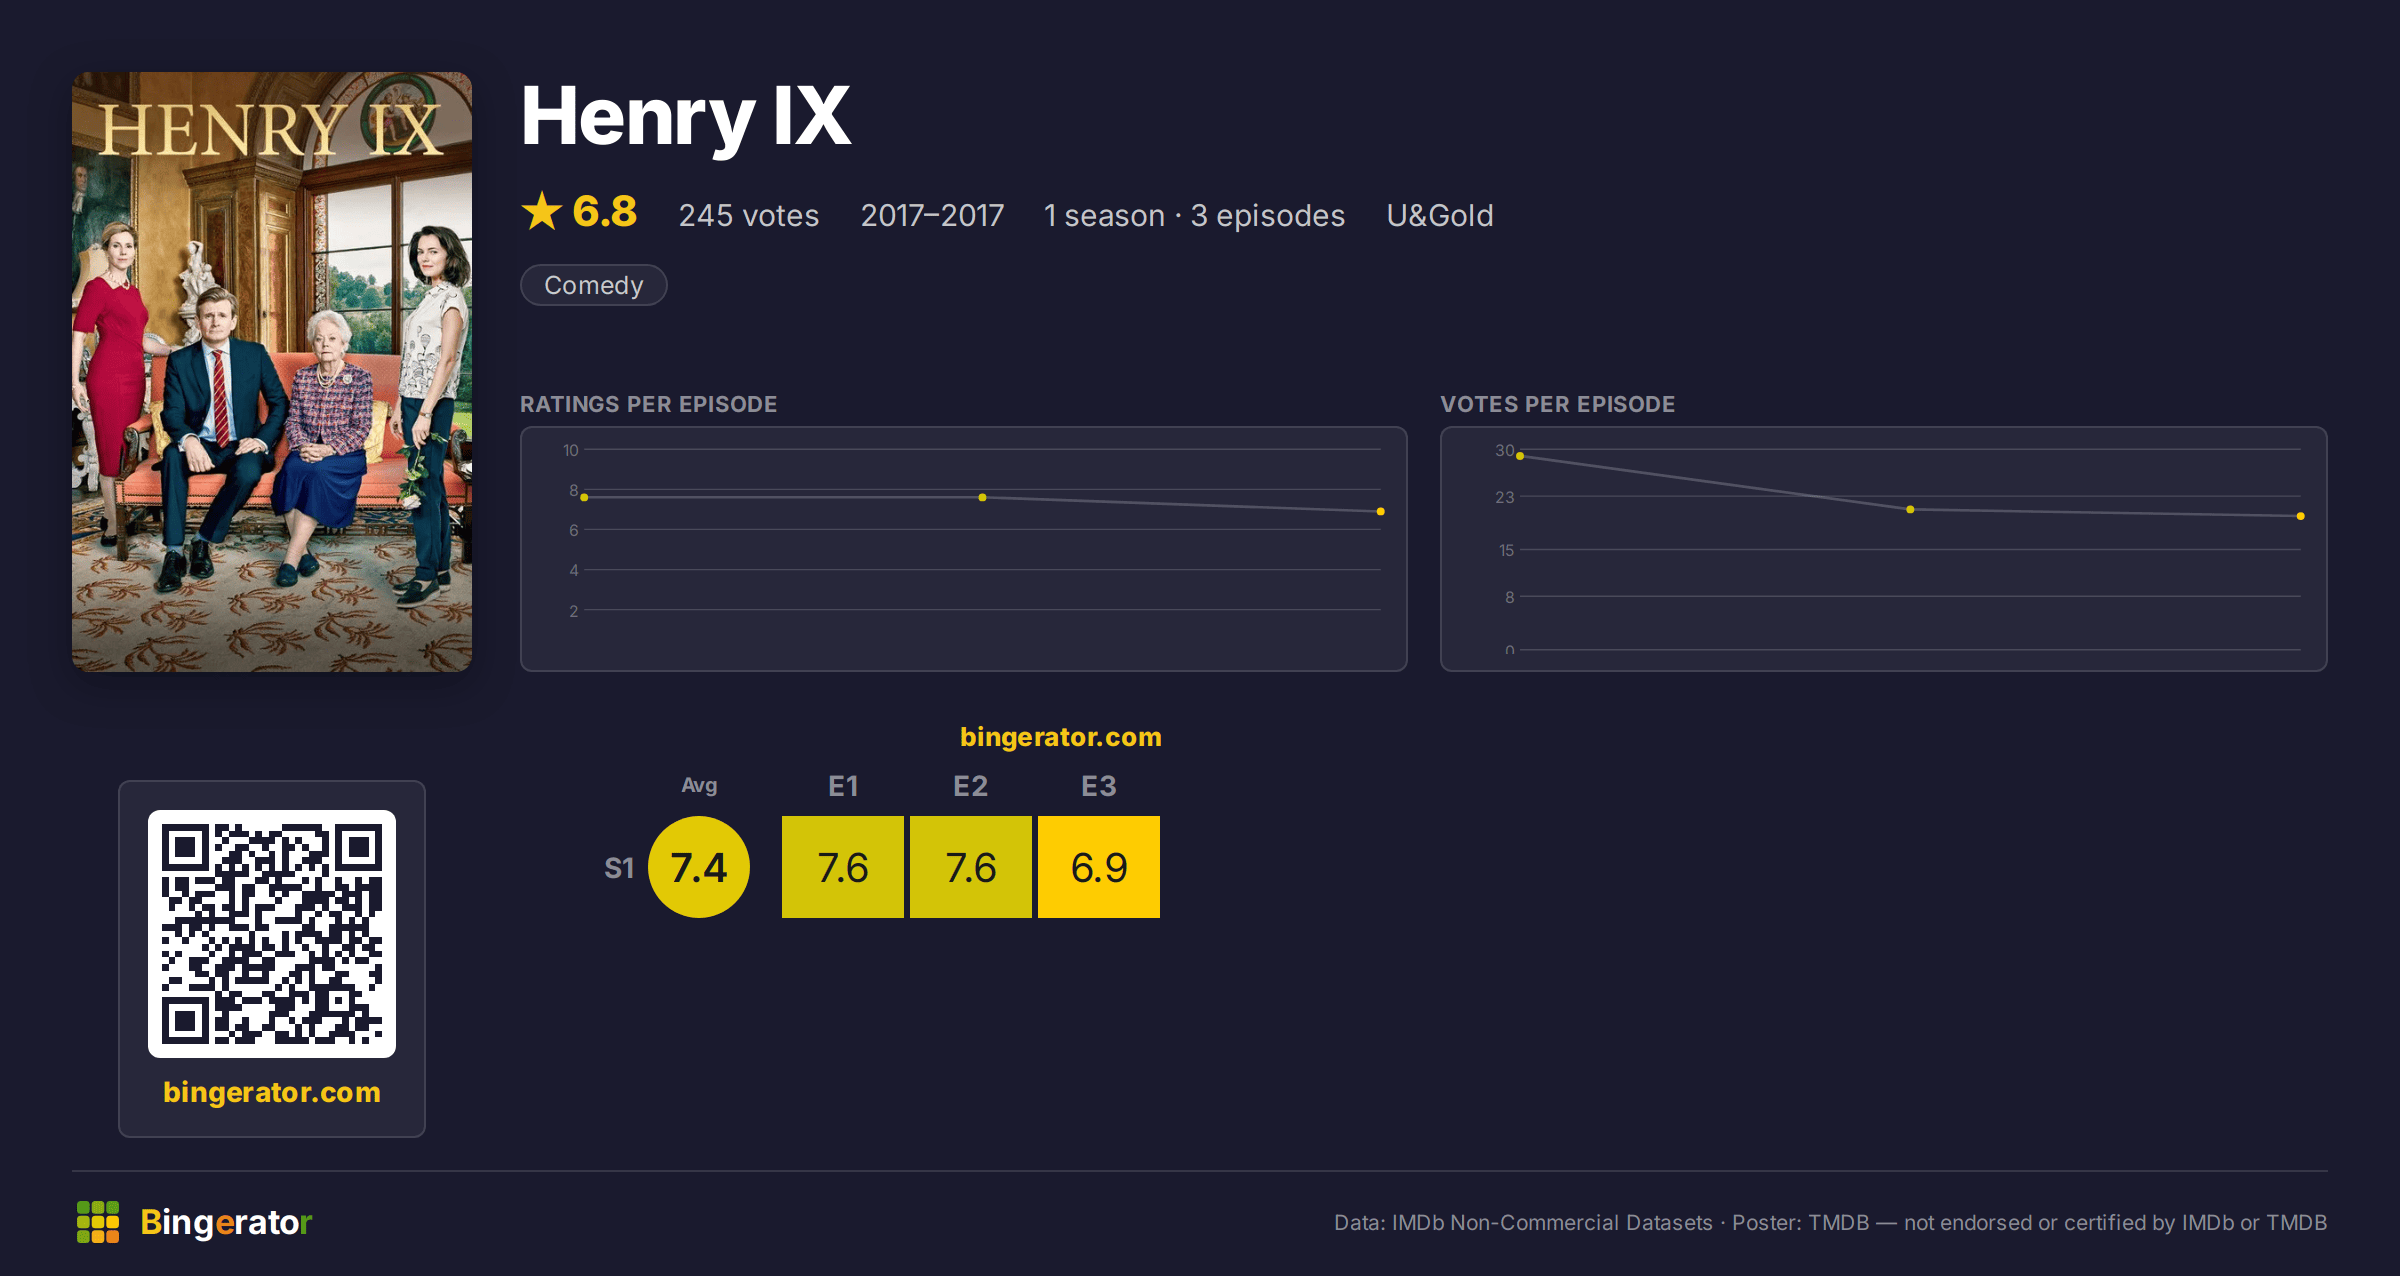
Task: Click the S1 average rating circle 7.4
Action: coord(699,867)
